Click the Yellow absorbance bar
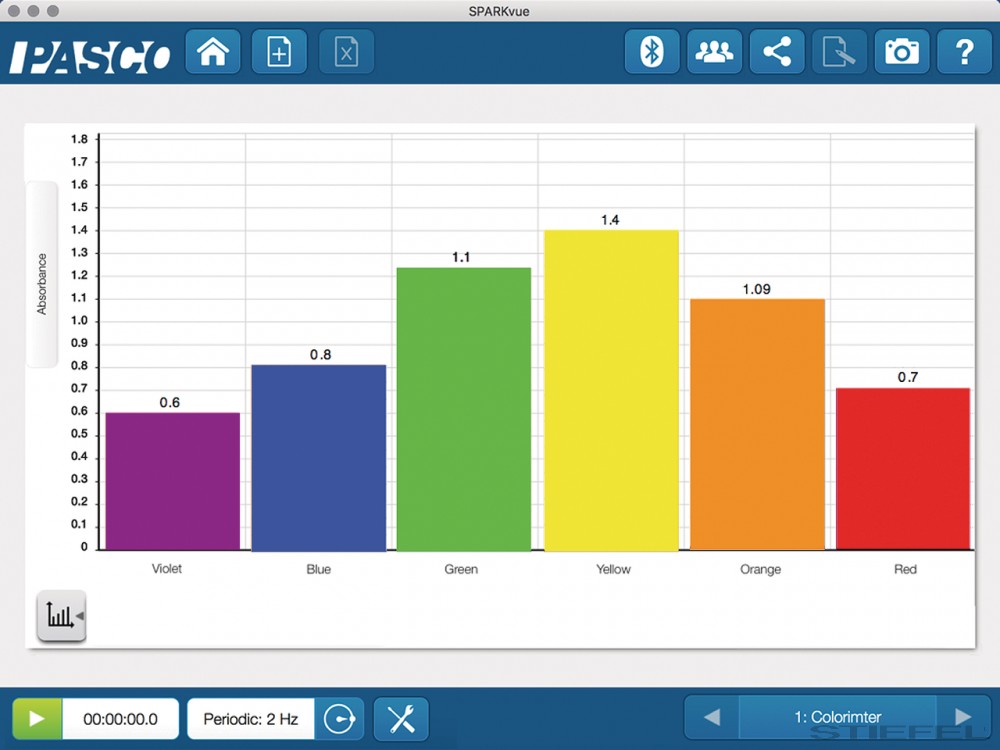Viewport: 1000px width, 750px height. pos(611,390)
